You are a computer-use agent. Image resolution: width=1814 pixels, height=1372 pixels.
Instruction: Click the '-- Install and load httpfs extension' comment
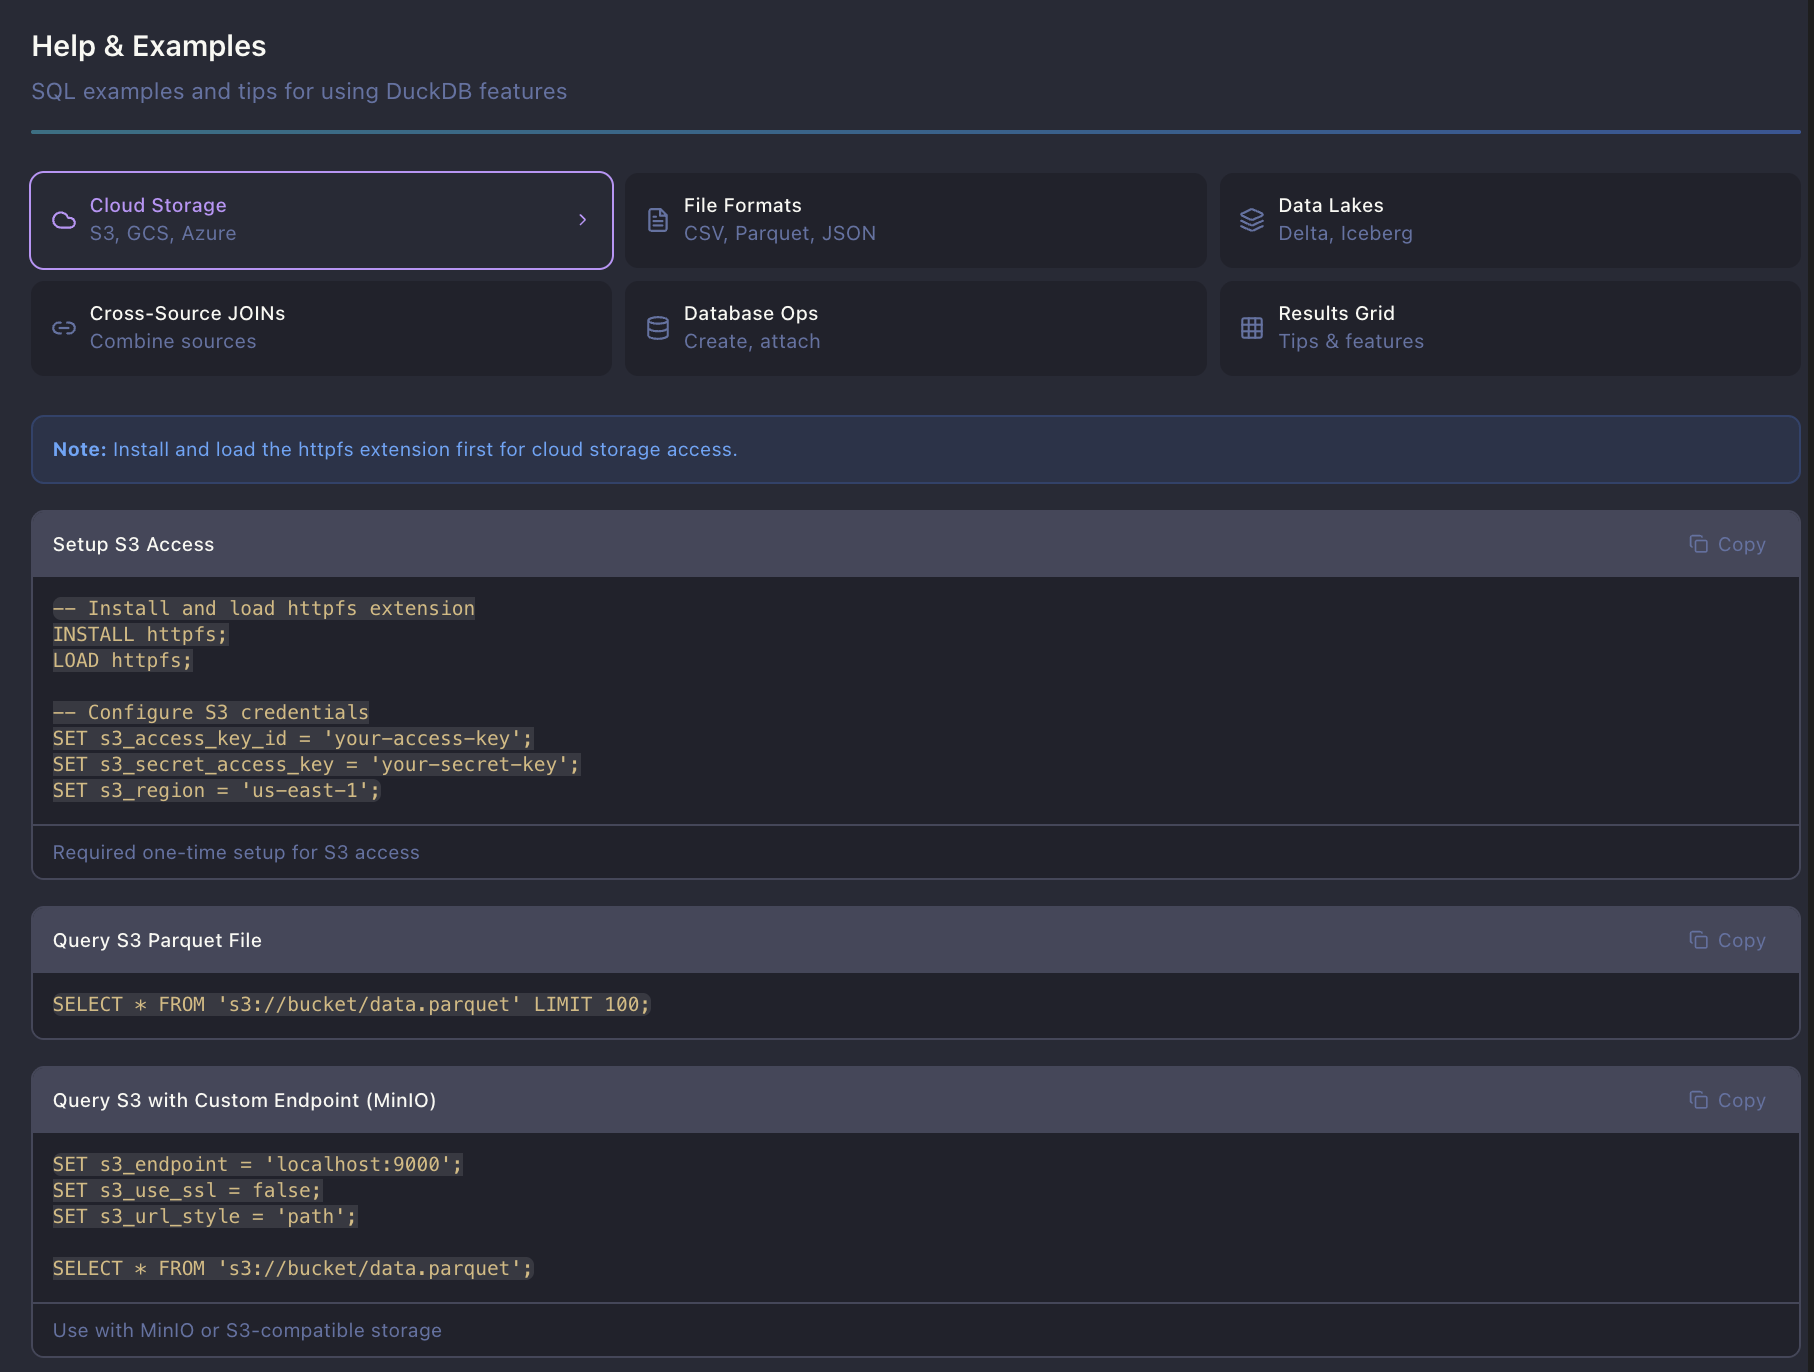click(264, 608)
